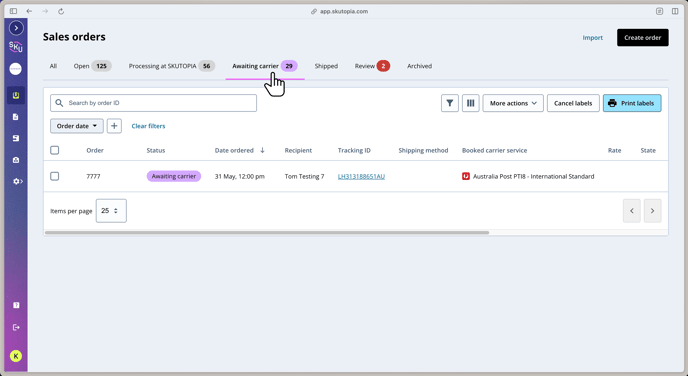Open the Order date filter dropdown
Screen dimensions: 688x376
[x=77, y=126]
